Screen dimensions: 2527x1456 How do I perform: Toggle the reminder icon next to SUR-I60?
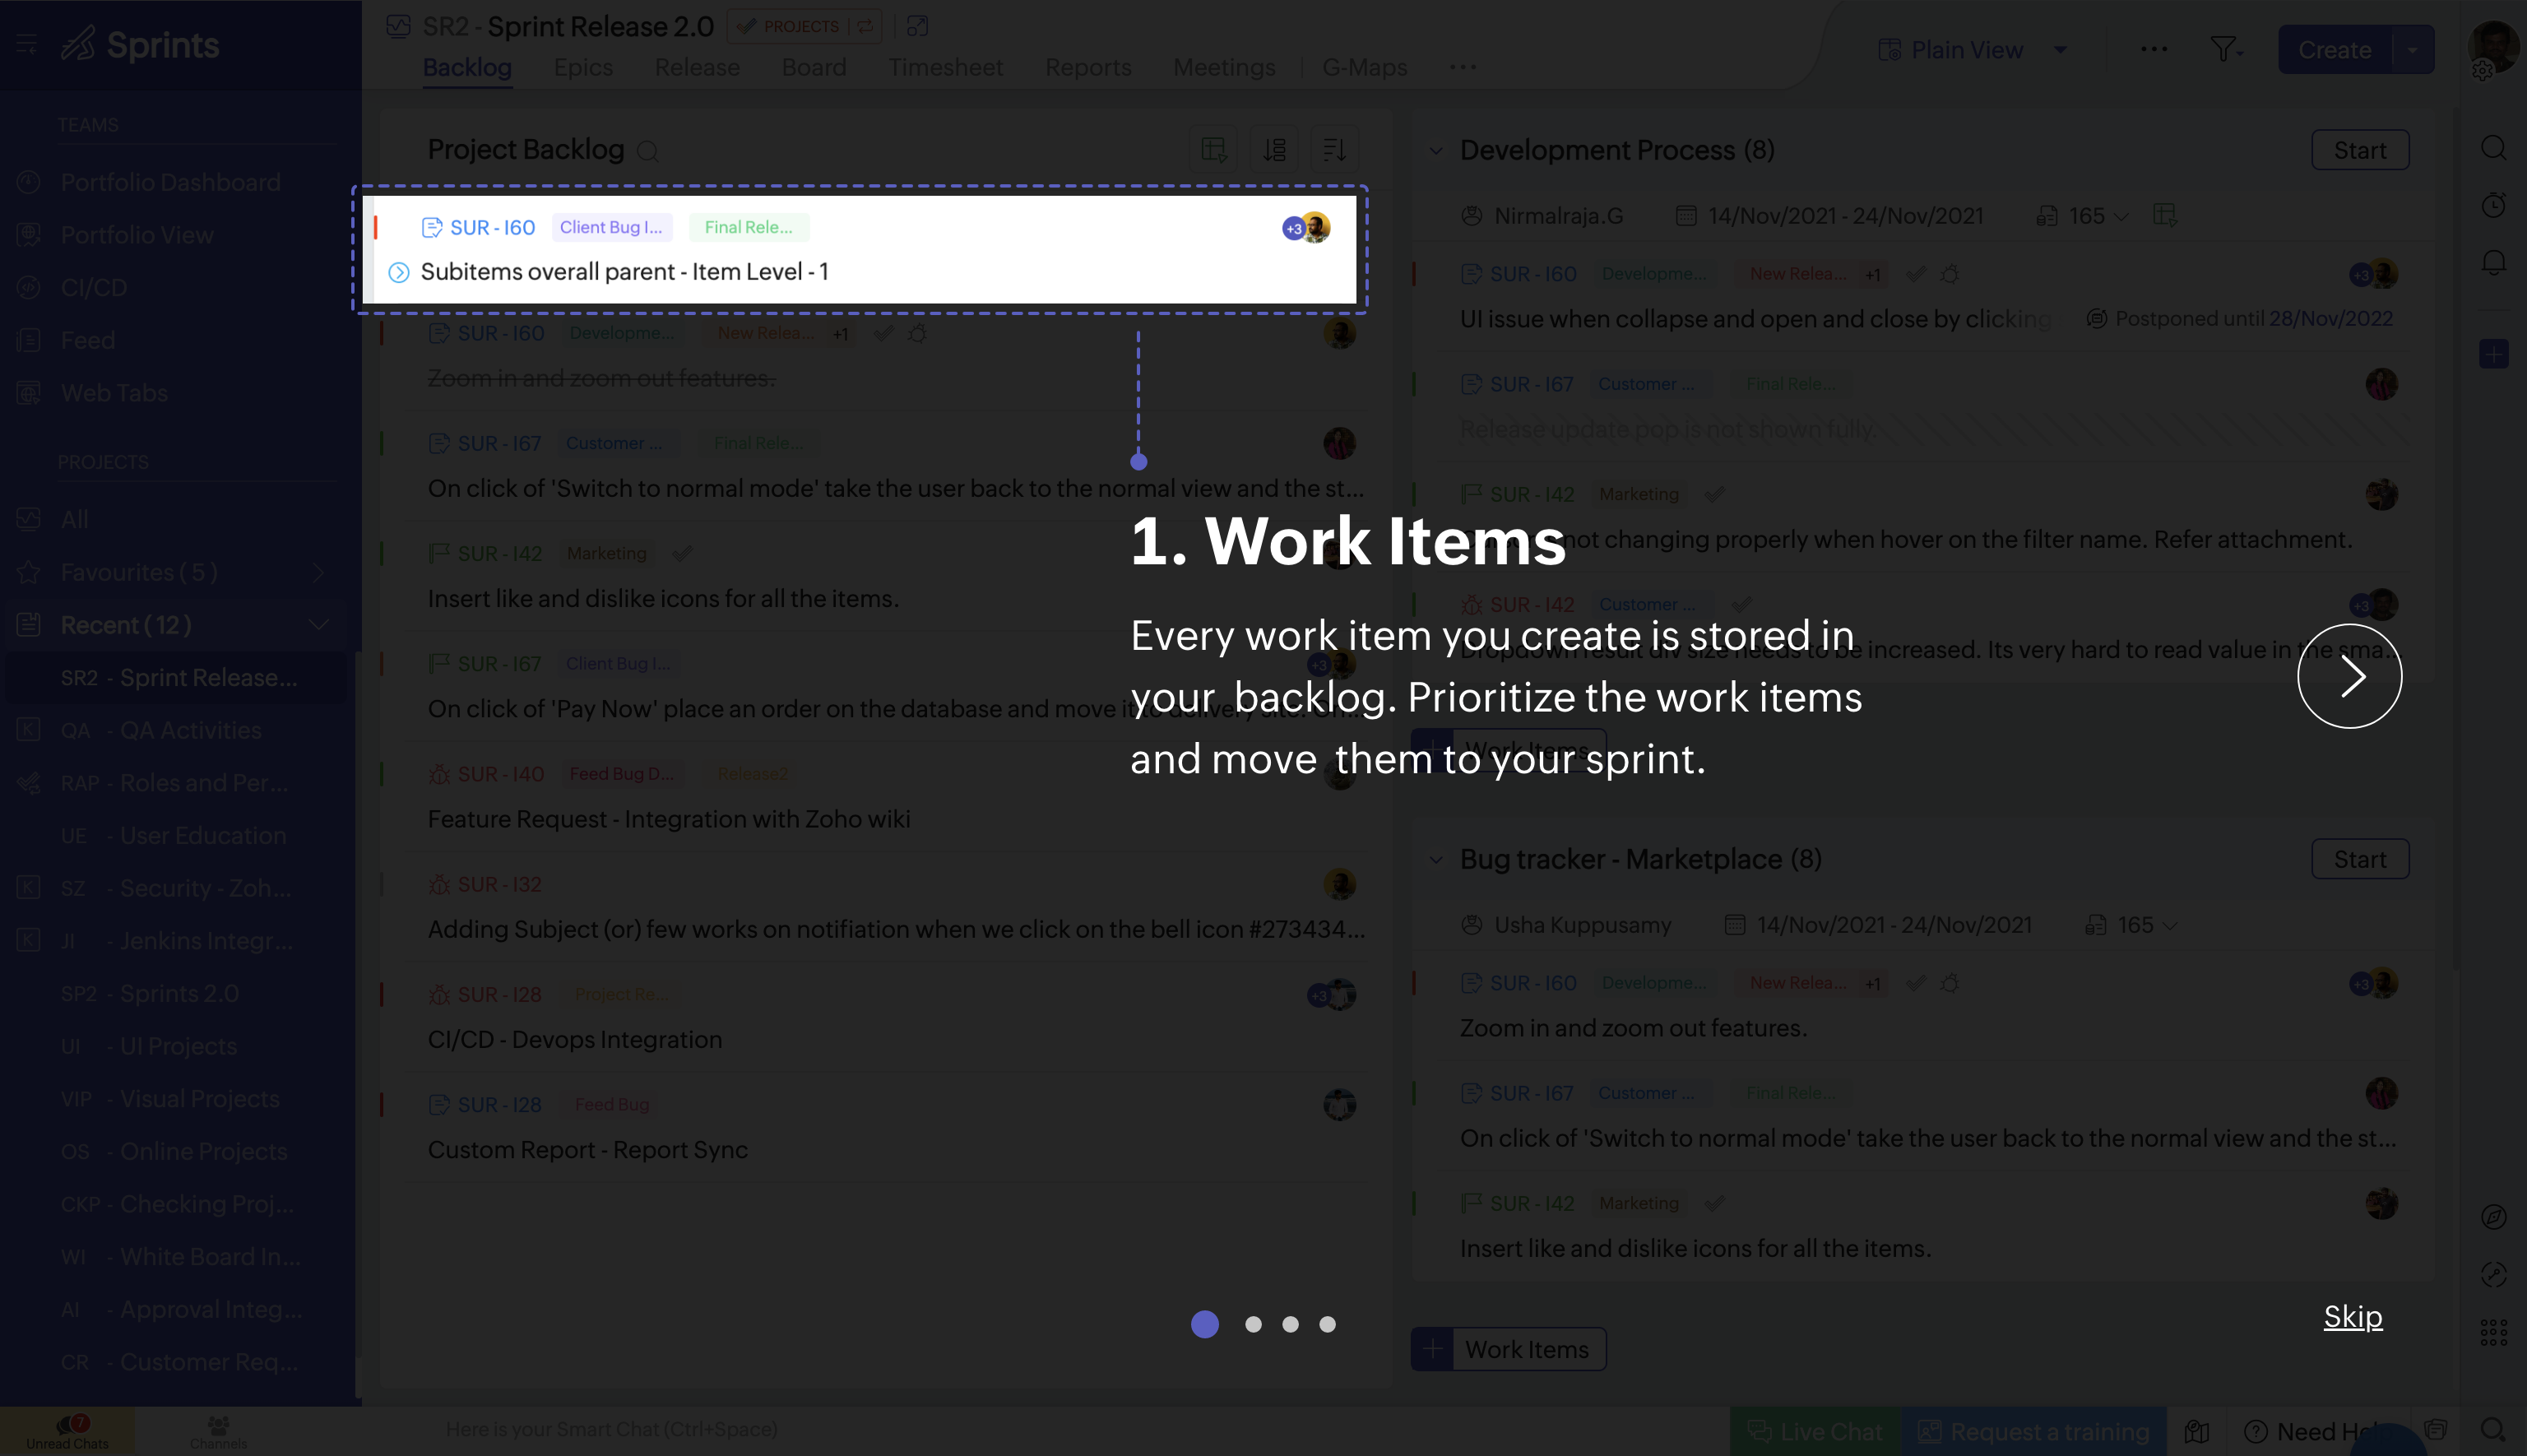tap(918, 334)
